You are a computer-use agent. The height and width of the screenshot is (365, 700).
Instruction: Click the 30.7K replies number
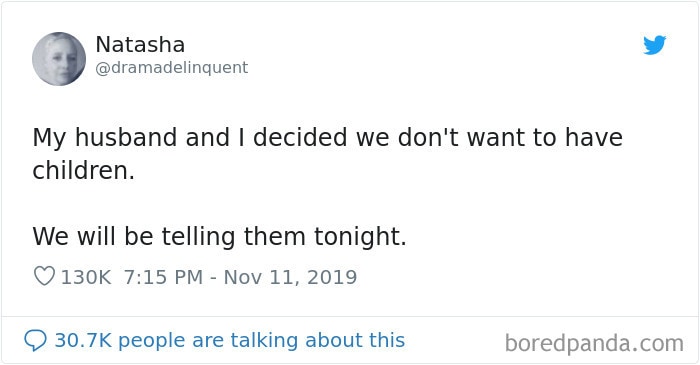[83, 340]
